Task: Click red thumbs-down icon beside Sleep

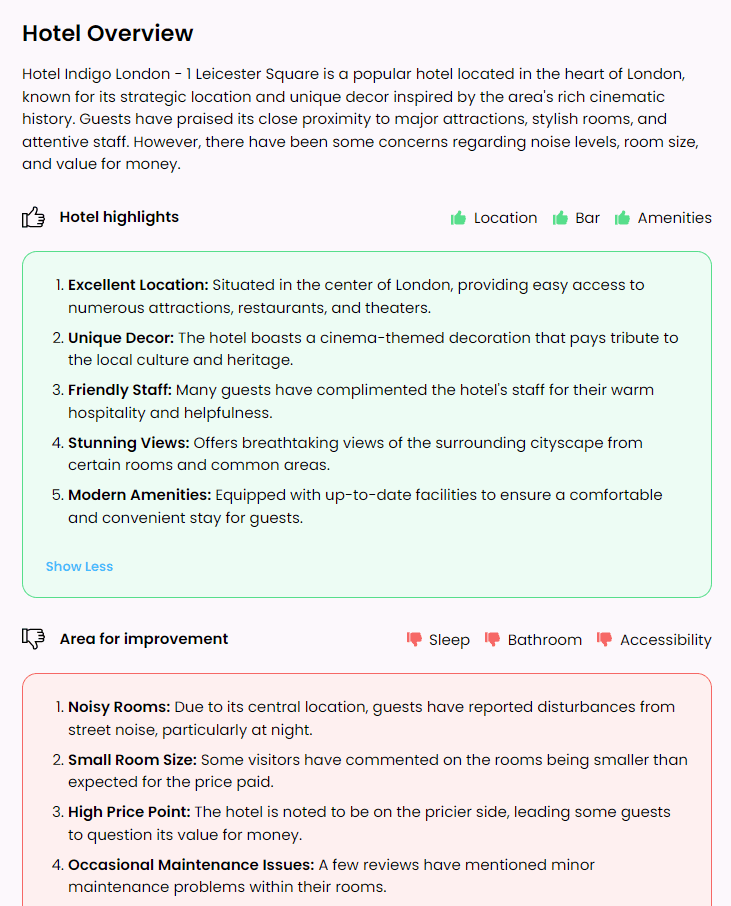Action: click(x=414, y=639)
